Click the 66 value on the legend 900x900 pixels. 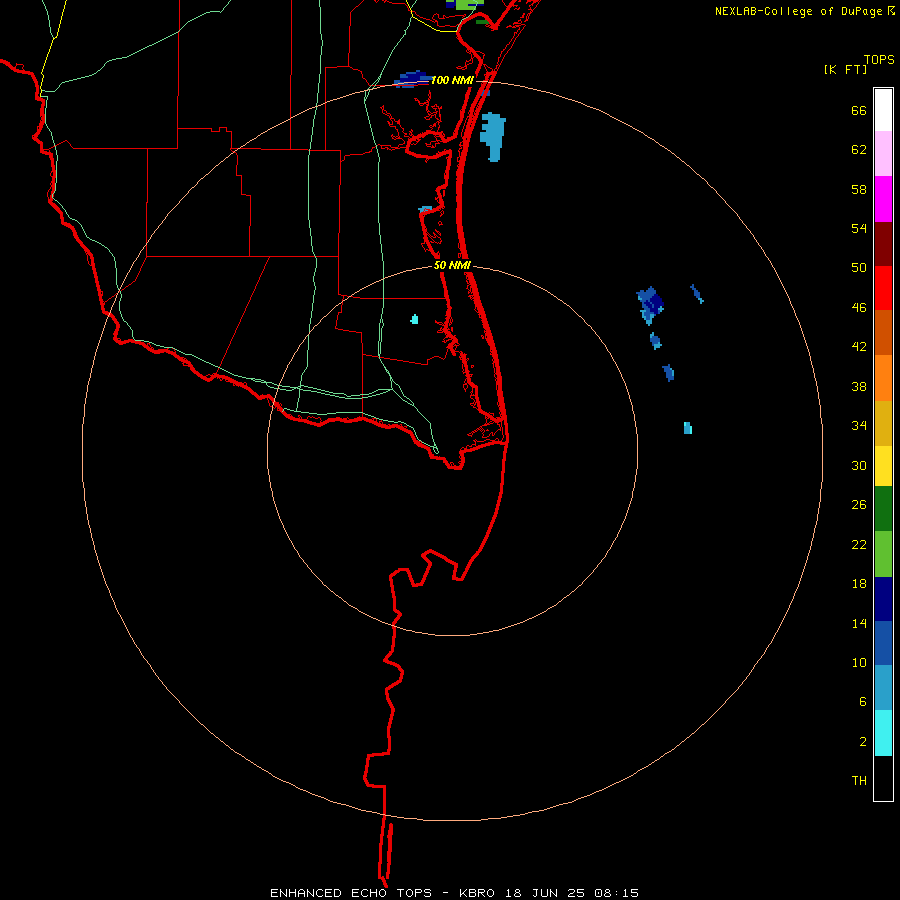point(859,110)
